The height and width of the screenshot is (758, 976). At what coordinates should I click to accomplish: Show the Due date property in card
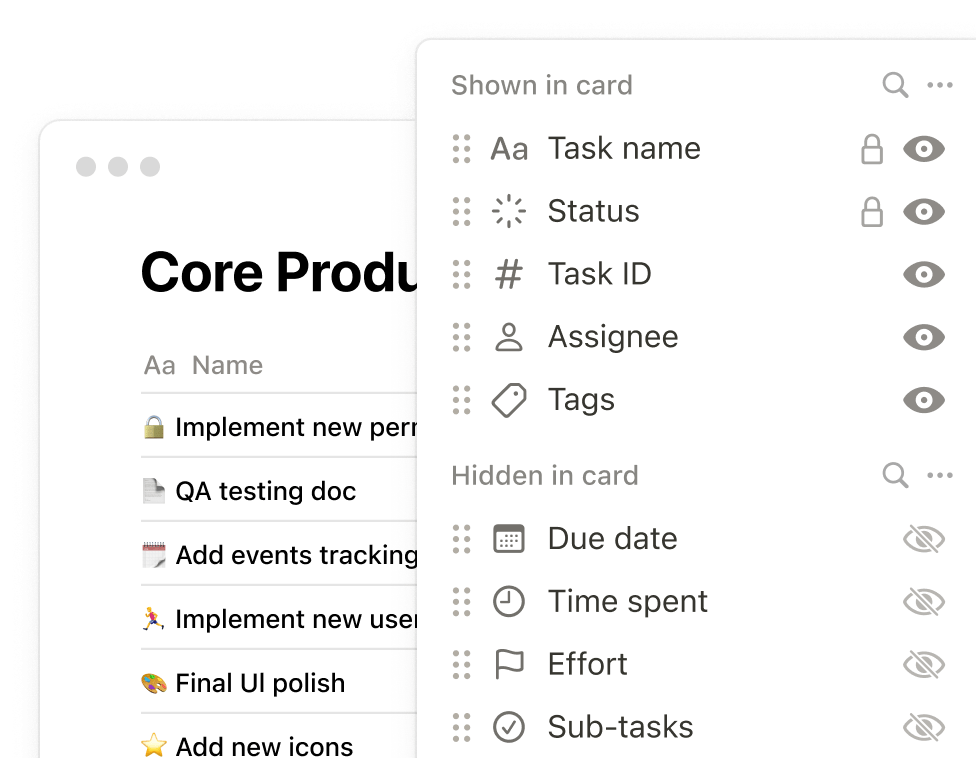(923, 539)
